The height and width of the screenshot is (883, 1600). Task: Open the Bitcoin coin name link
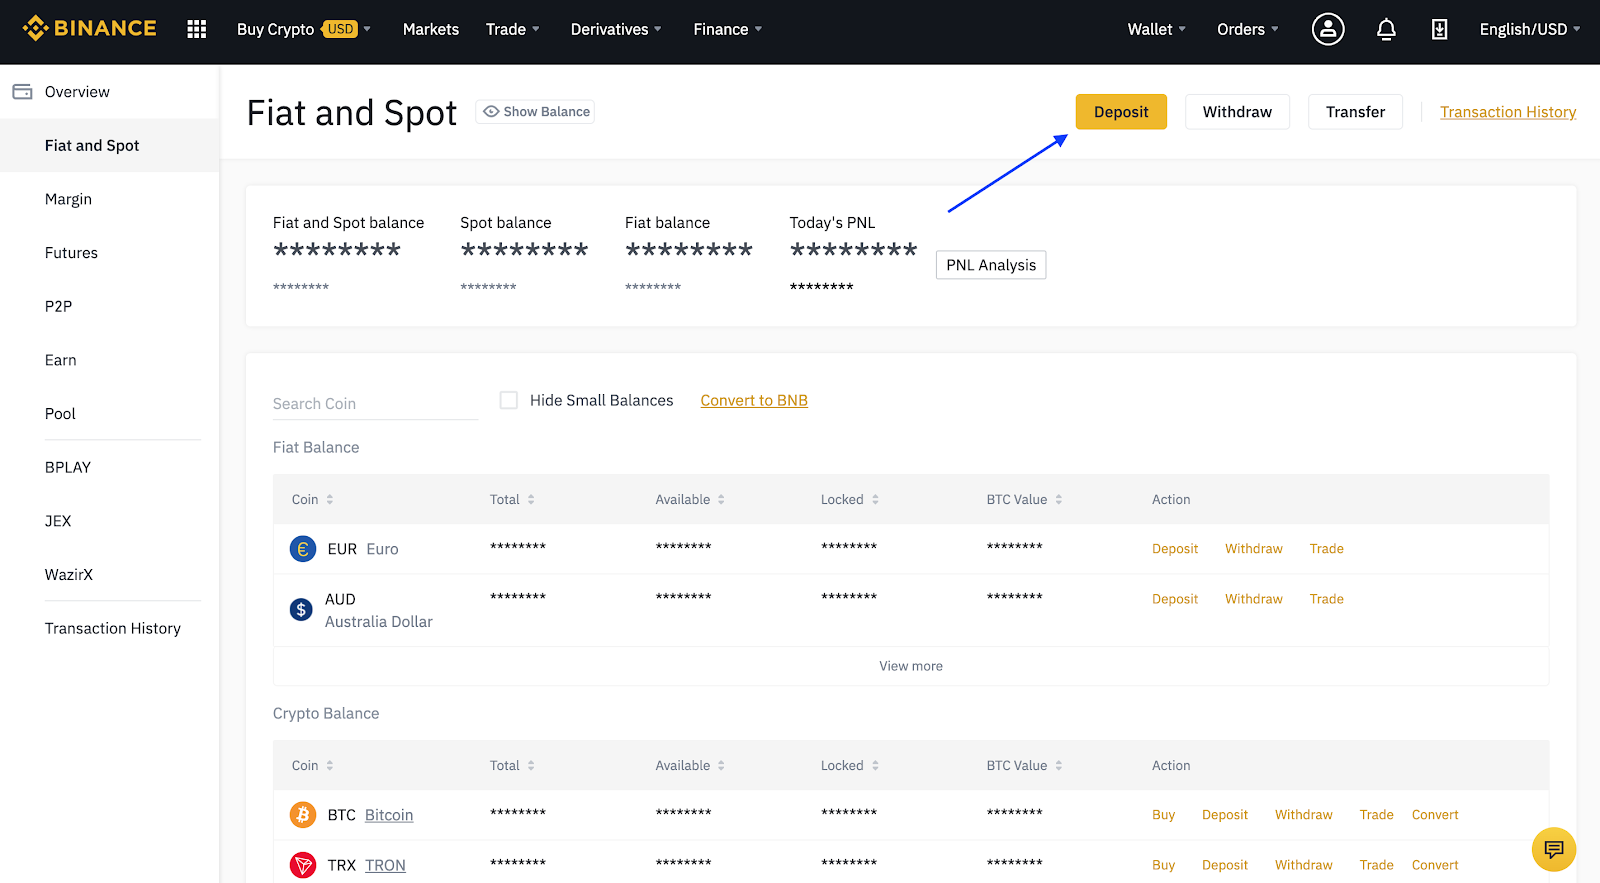click(x=389, y=815)
